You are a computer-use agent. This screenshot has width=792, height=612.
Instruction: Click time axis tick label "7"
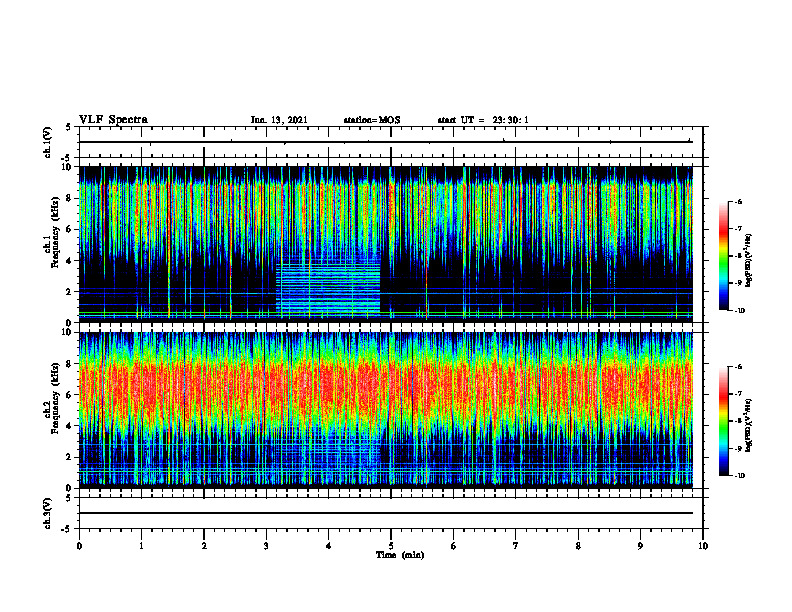coord(516,546)
